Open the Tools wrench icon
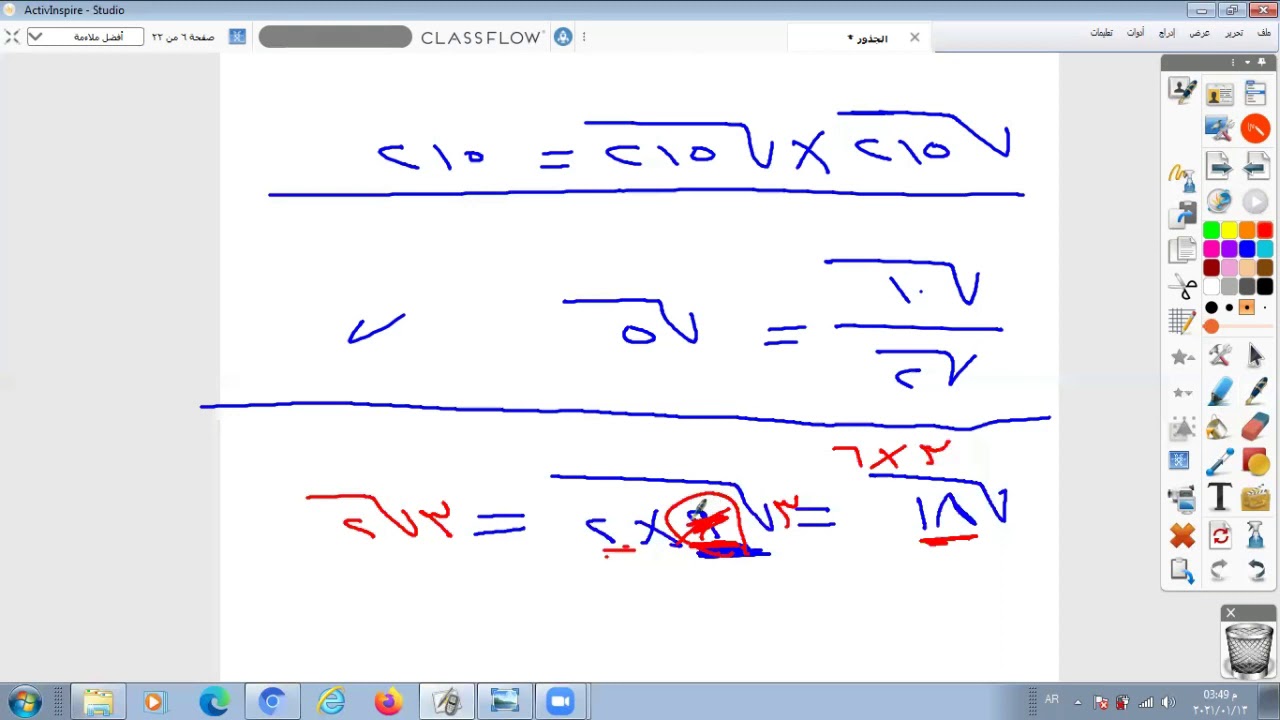Screen dimensions: 1280x720 coord(1220,355)
